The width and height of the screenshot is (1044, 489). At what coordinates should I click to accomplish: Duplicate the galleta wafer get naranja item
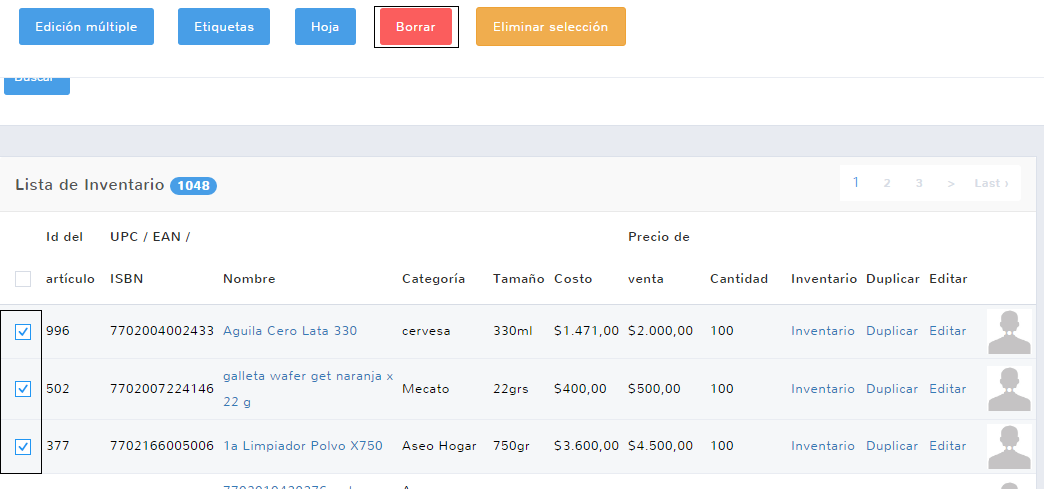tap(892, 388)
